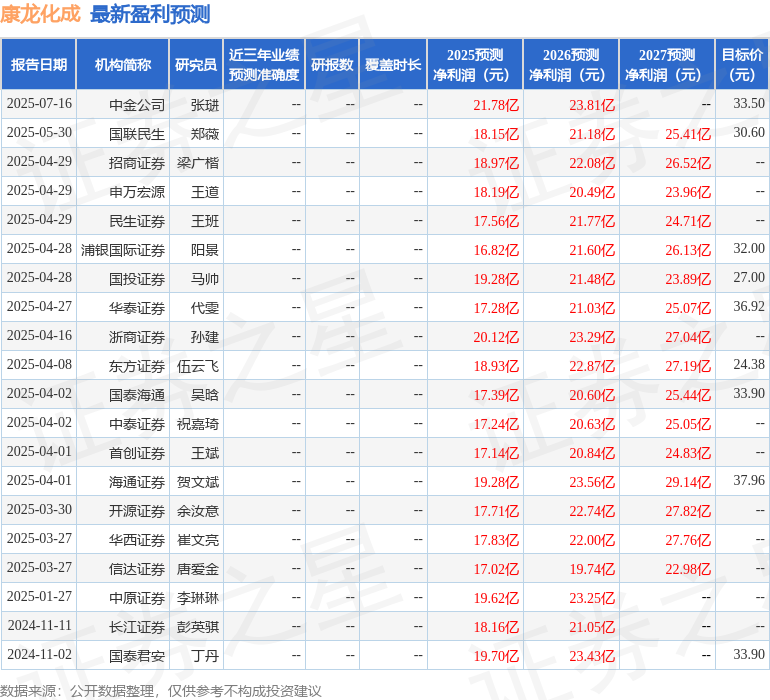
Task: Select the 机构简称 column header
Action: (x=123, y=64)
